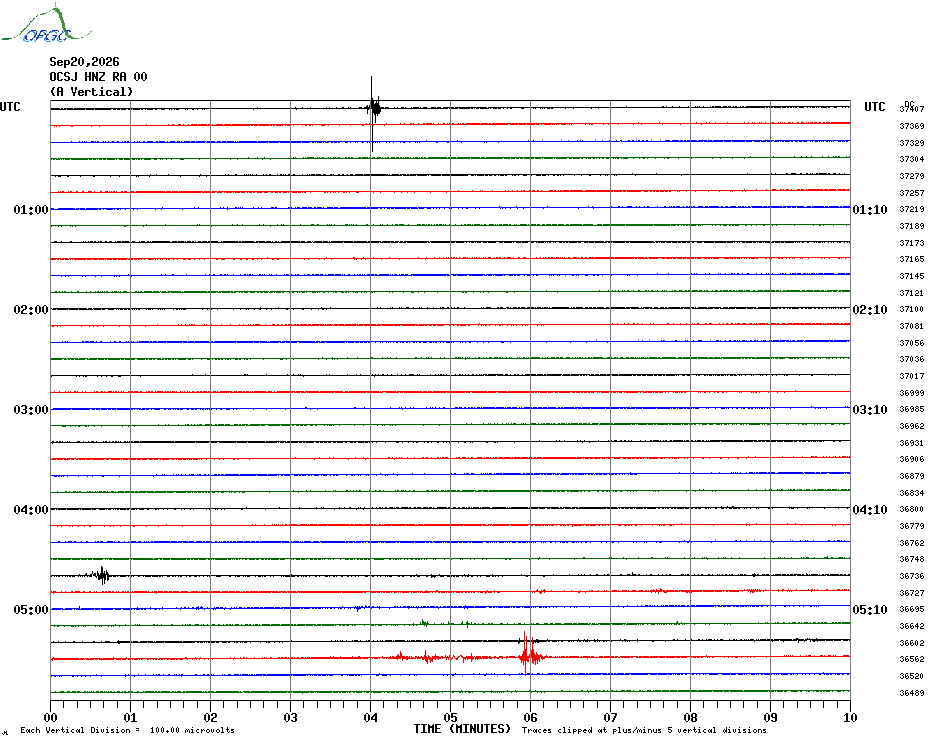Select the 01:00 time label
Viewport: 930px width, 744px height.
tap(31, 210)
